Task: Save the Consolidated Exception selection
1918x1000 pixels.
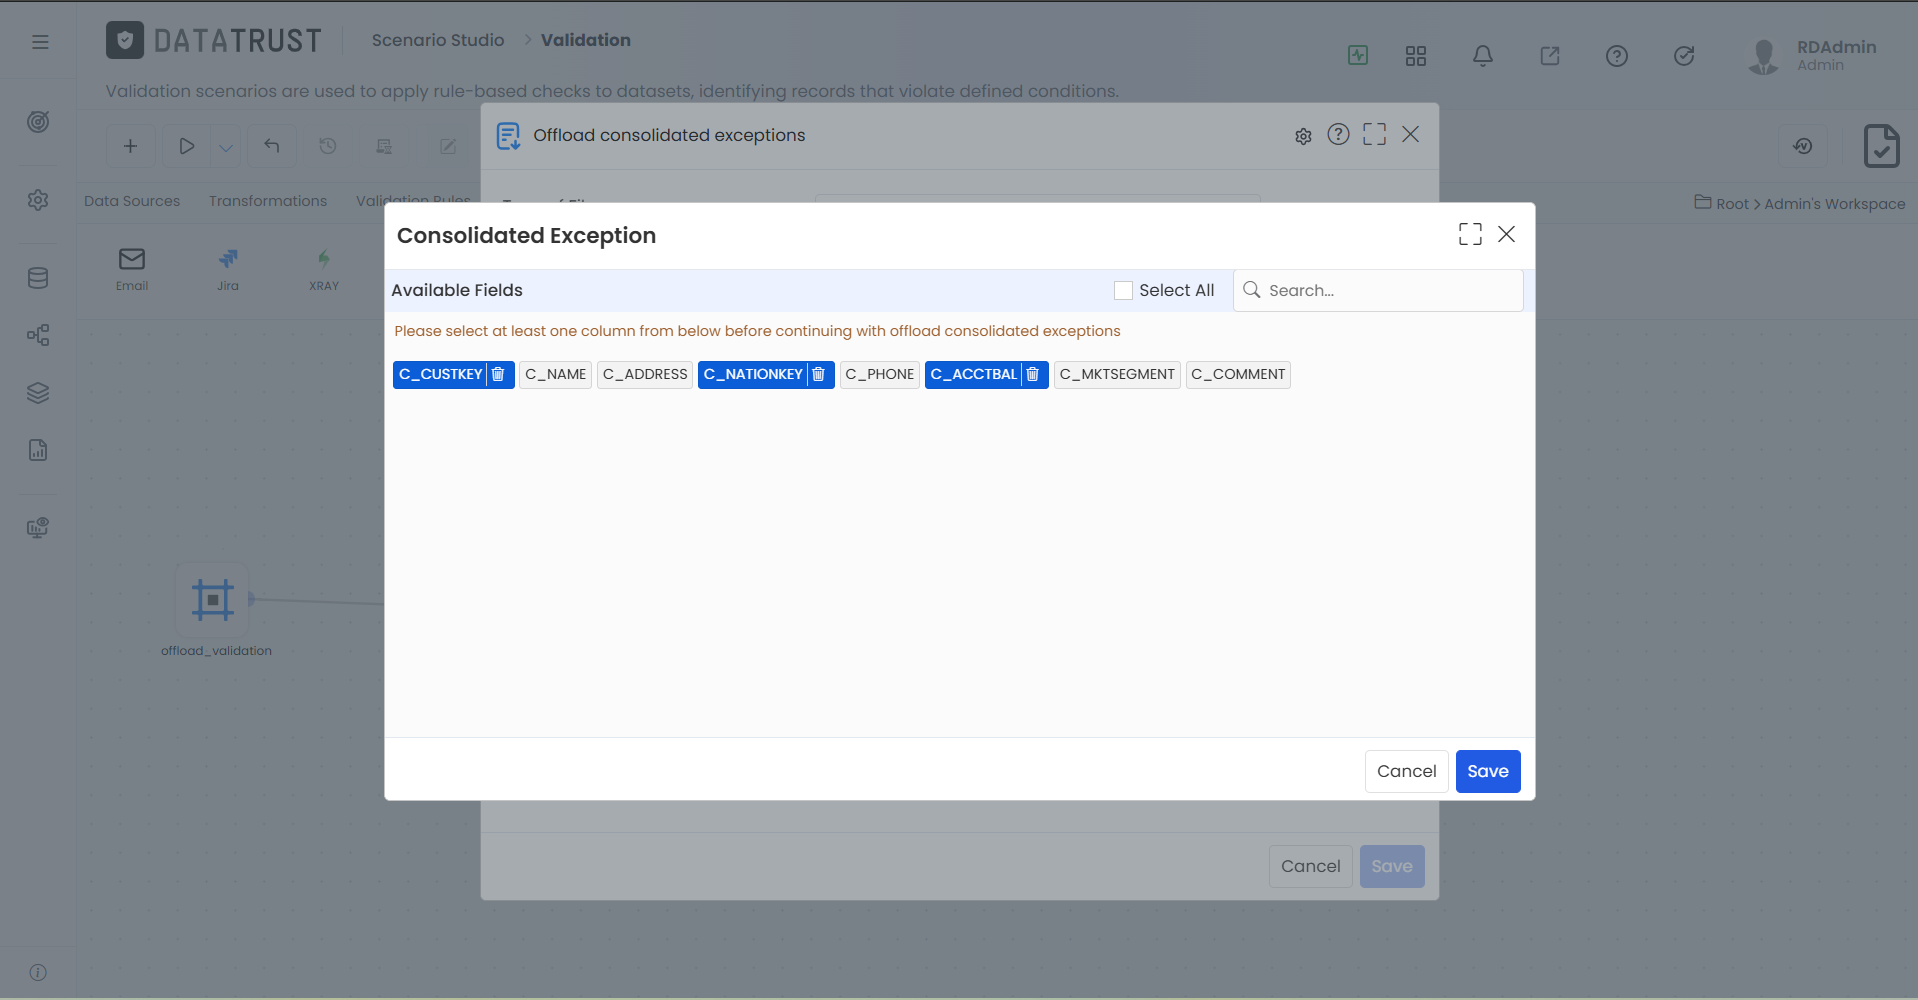Action: tap(1488, 771)
